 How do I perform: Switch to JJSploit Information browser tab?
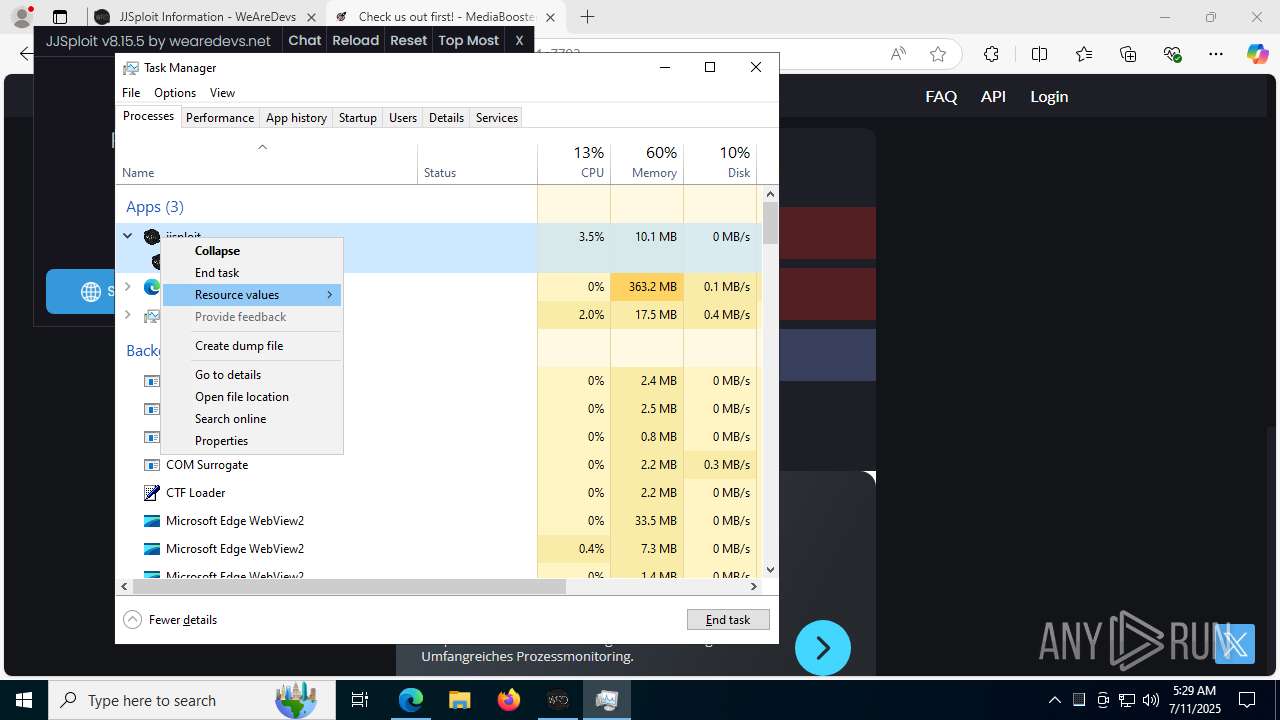pos(206,17)
